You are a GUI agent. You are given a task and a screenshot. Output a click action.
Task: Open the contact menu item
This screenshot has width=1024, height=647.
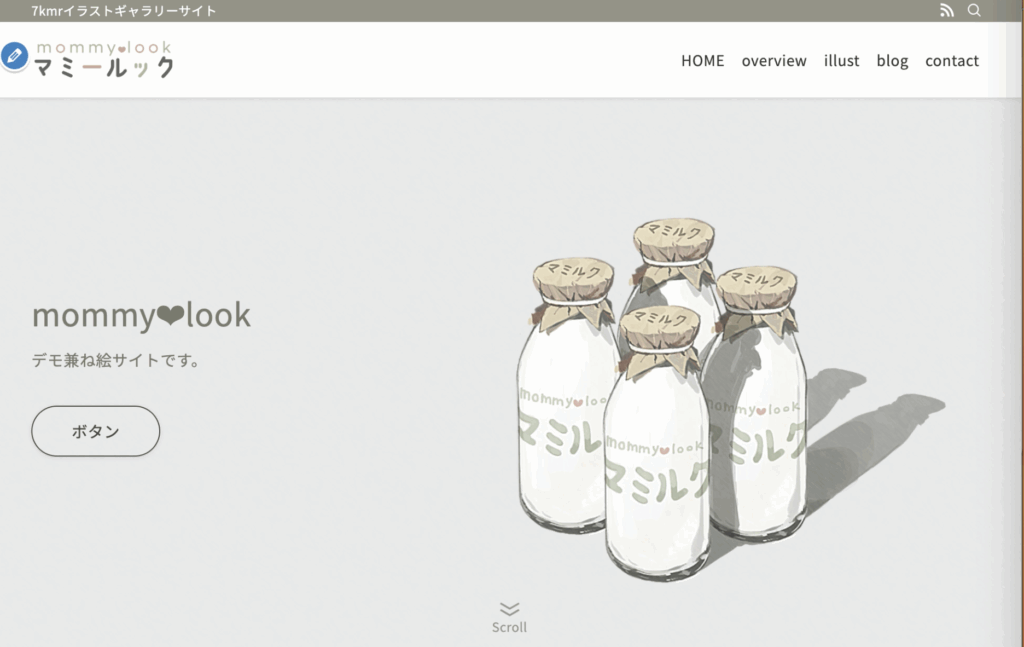952,61
